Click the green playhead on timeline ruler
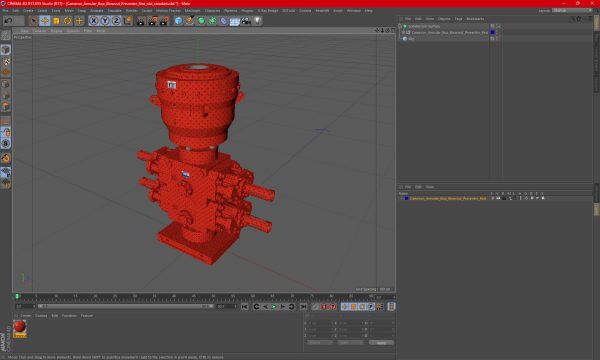Image resolution: width=600 pixels, height=360 pixels. point(17,296)
